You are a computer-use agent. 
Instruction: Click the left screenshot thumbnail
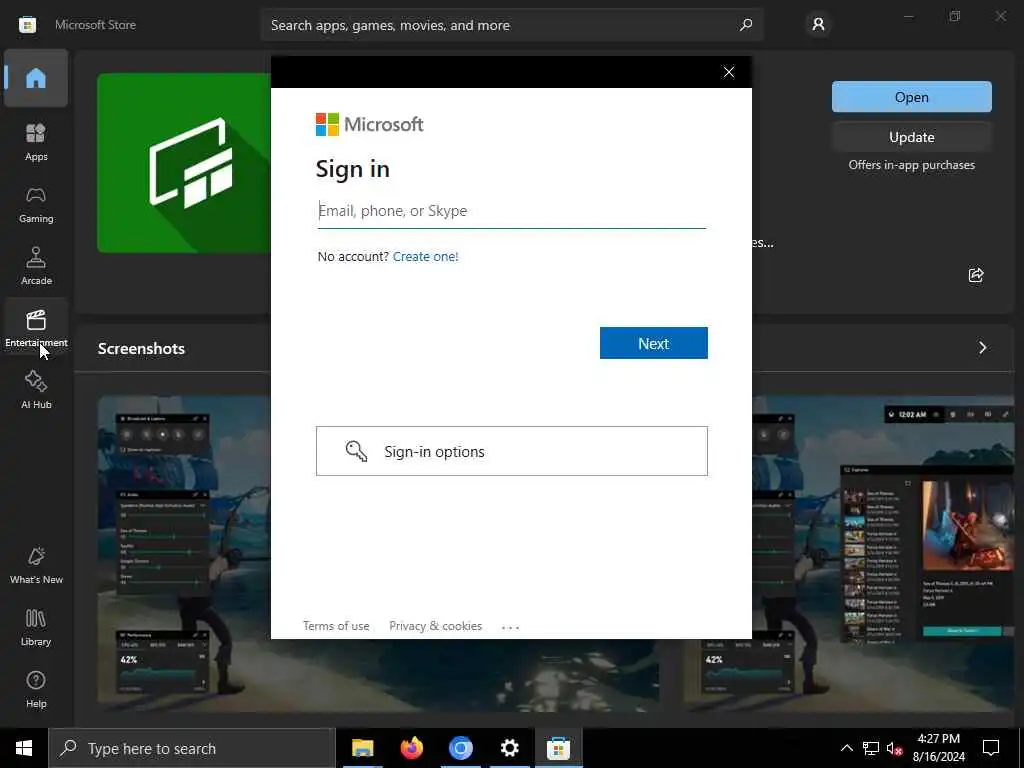point(184,554)
